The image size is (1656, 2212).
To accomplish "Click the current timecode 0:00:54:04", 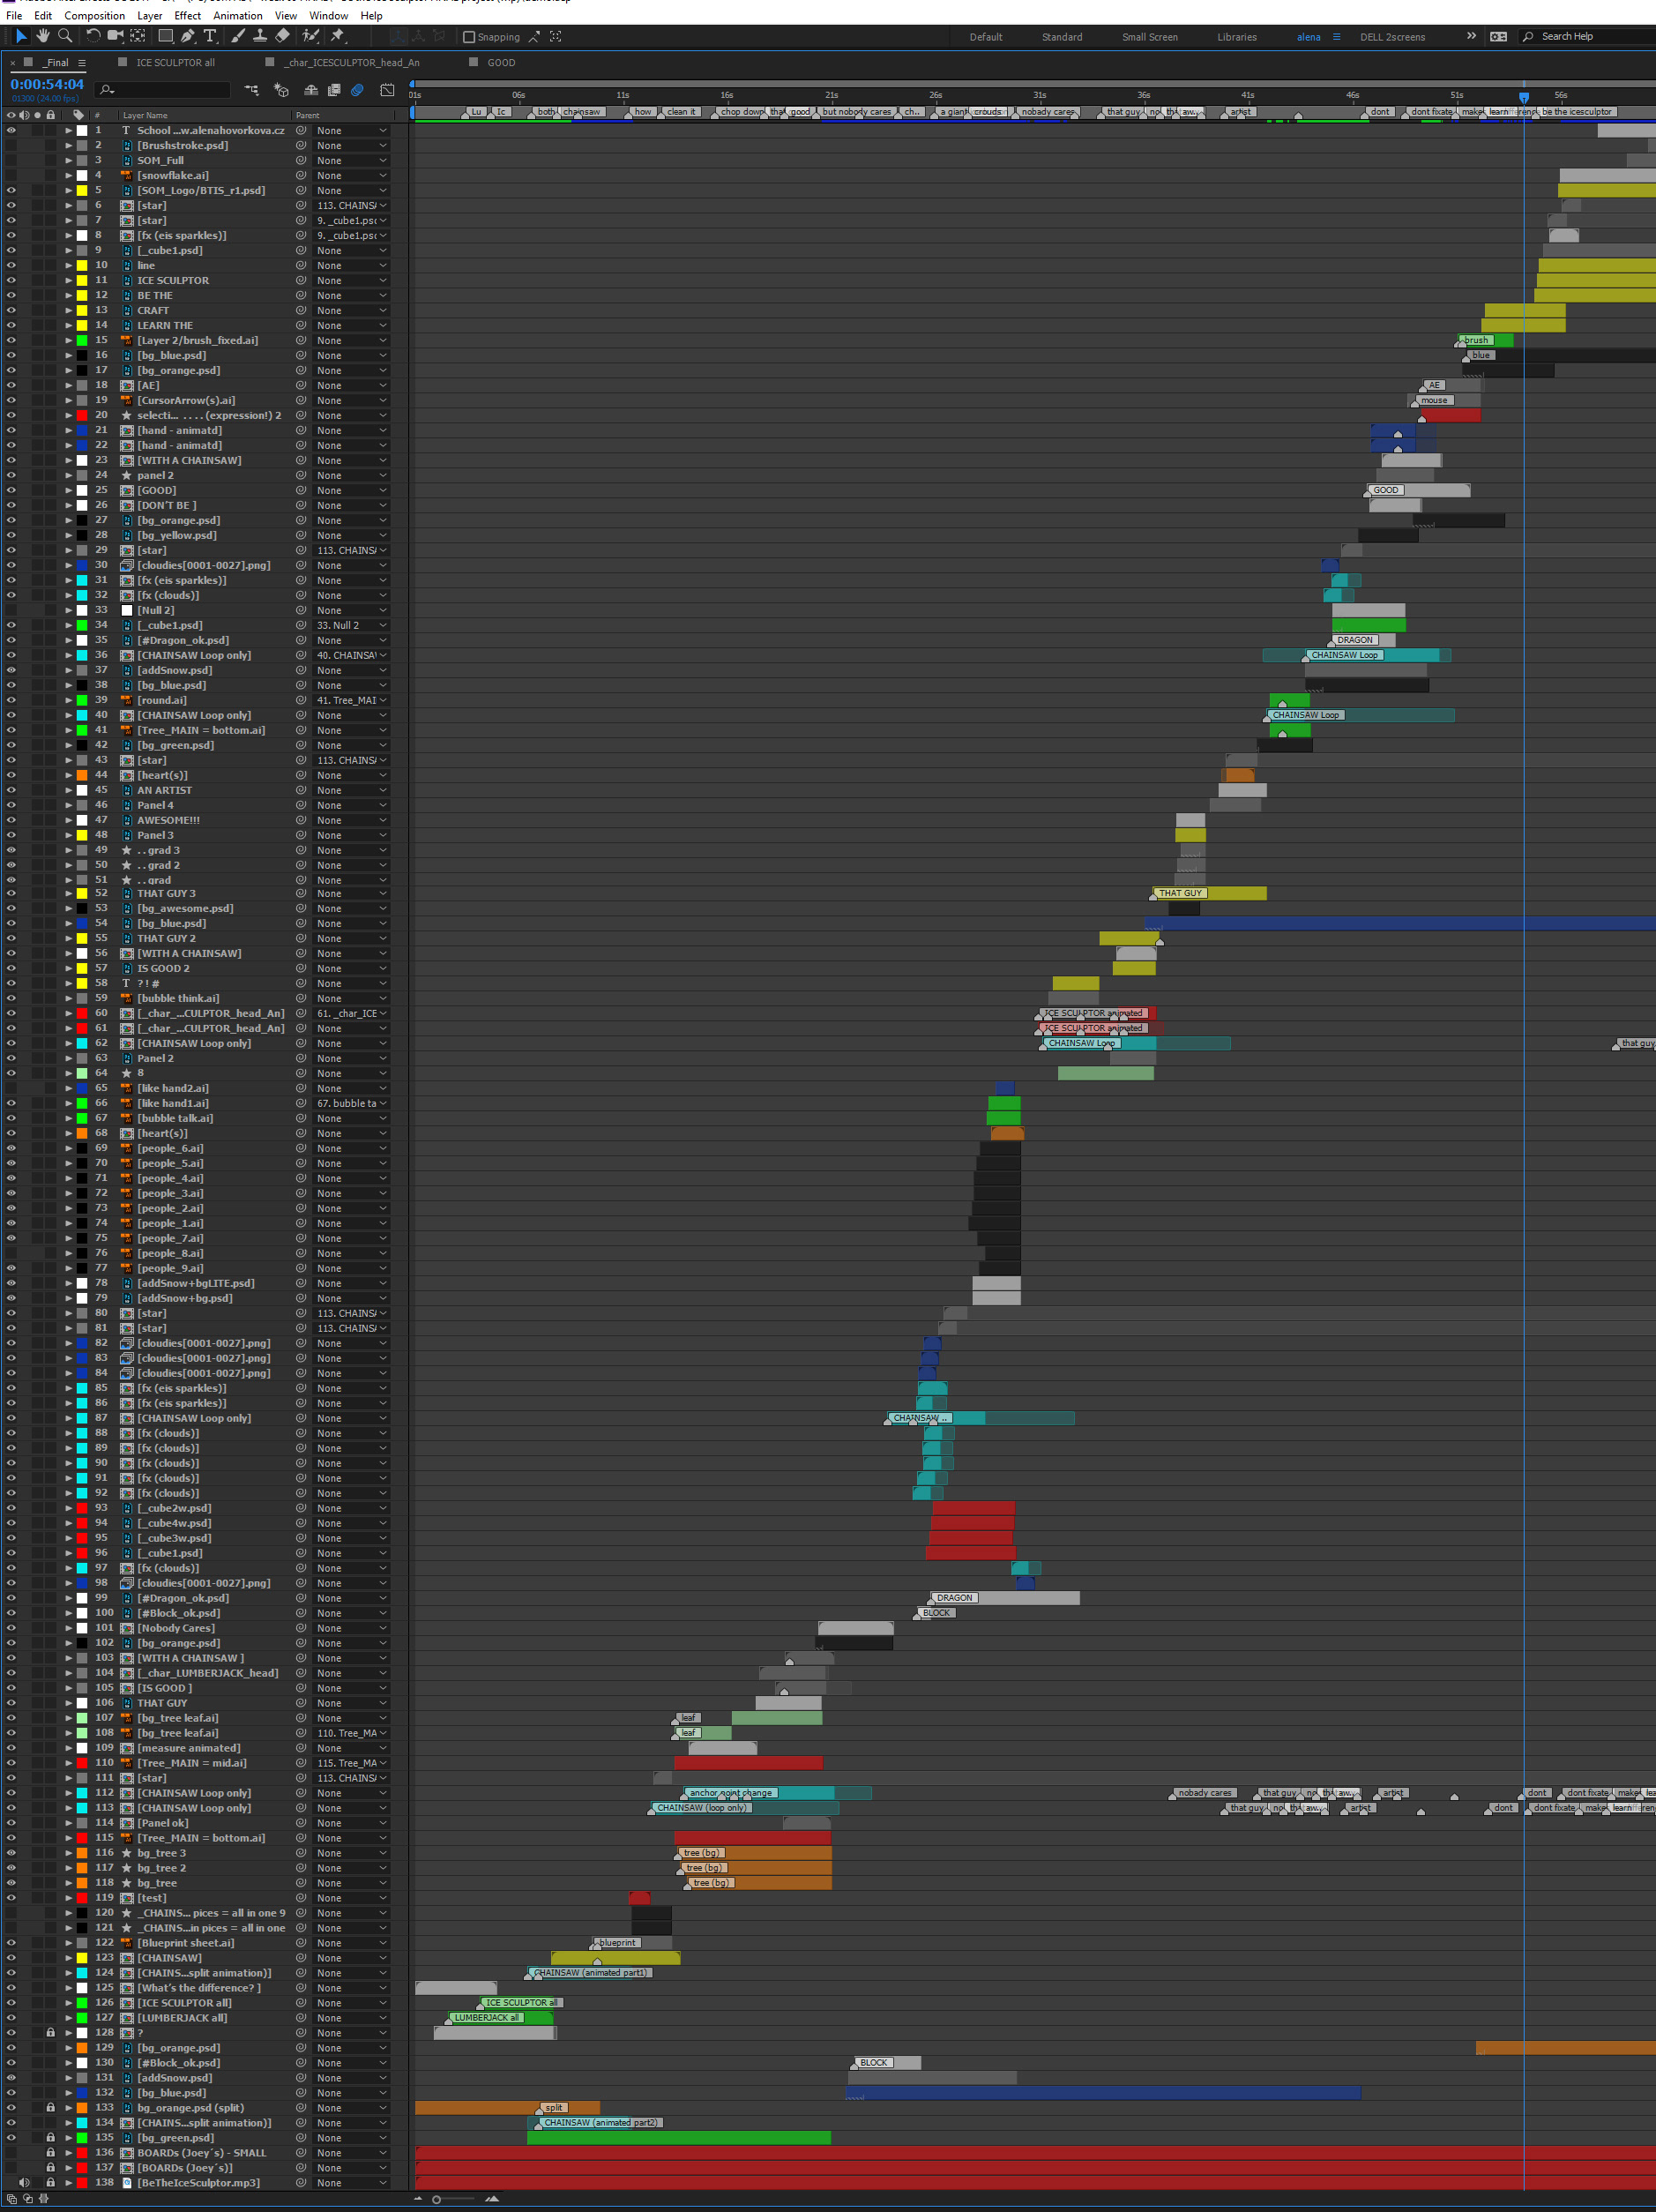I will point(47,85).
